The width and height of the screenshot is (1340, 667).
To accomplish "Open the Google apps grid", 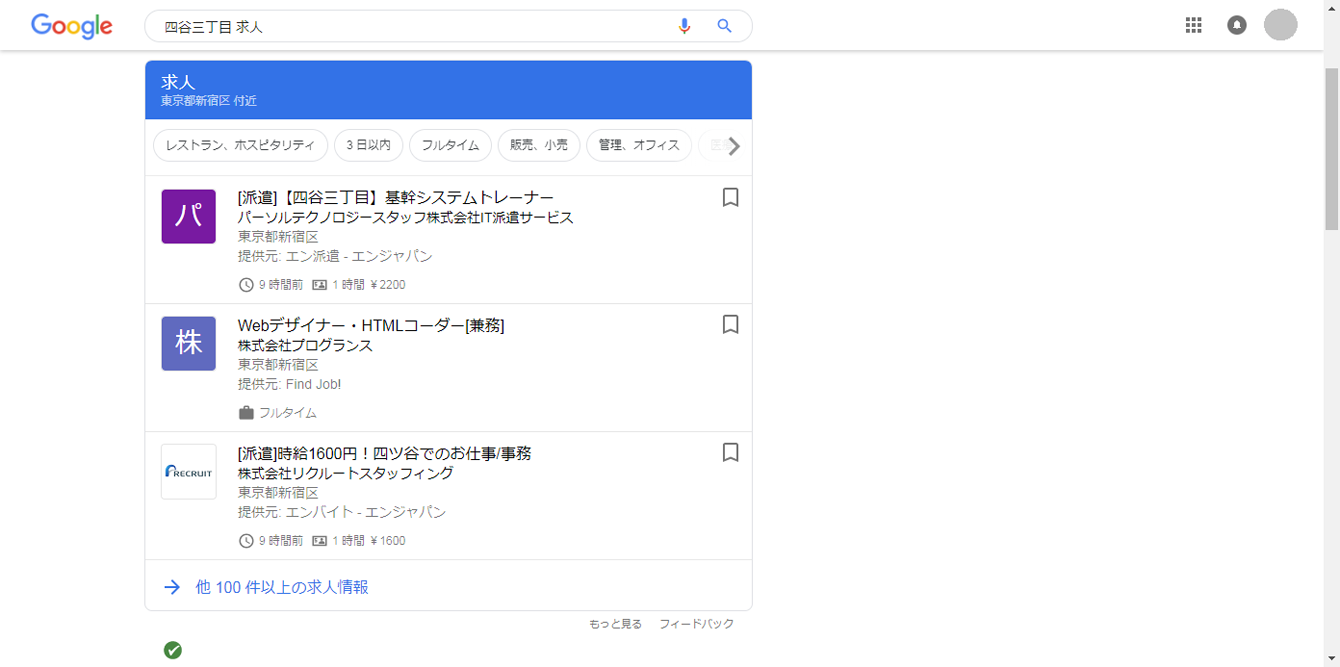I will [x=1193, y=26].
